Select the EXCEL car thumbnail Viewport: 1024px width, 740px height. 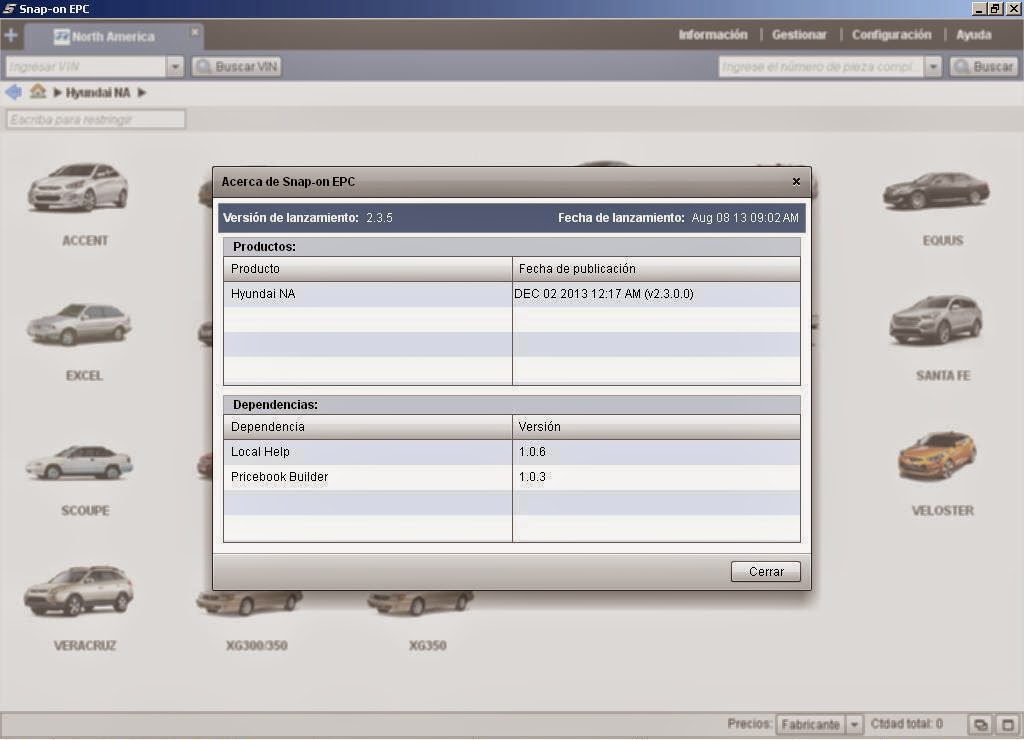tap(79, 324)
